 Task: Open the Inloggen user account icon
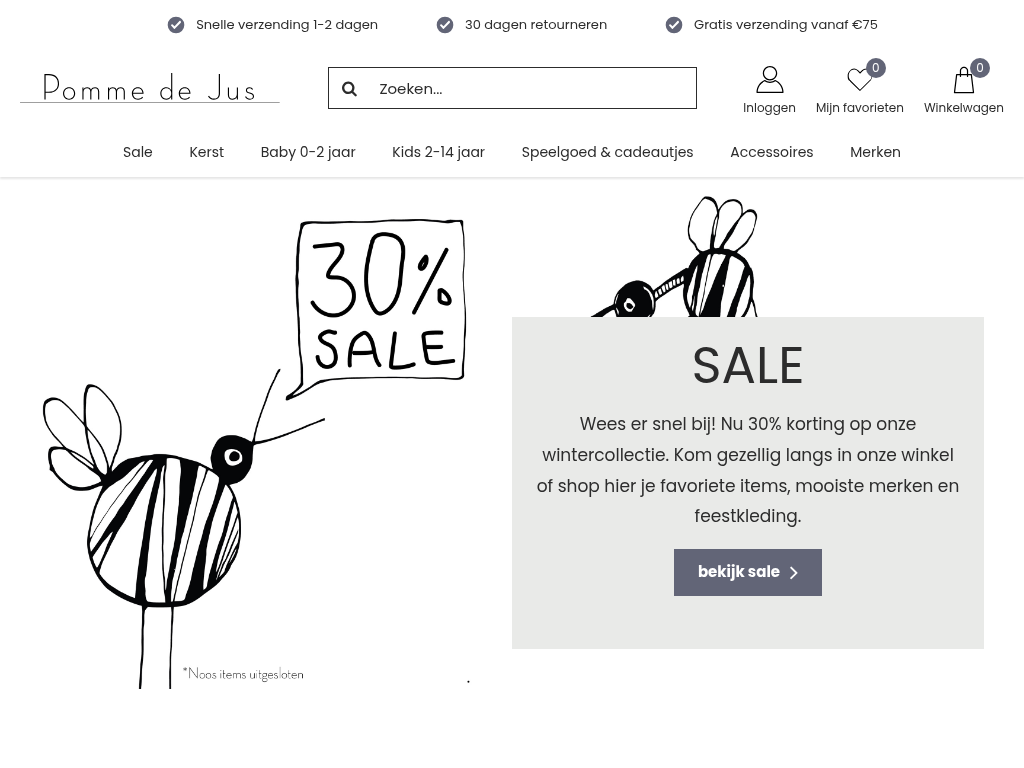(769, 80)
